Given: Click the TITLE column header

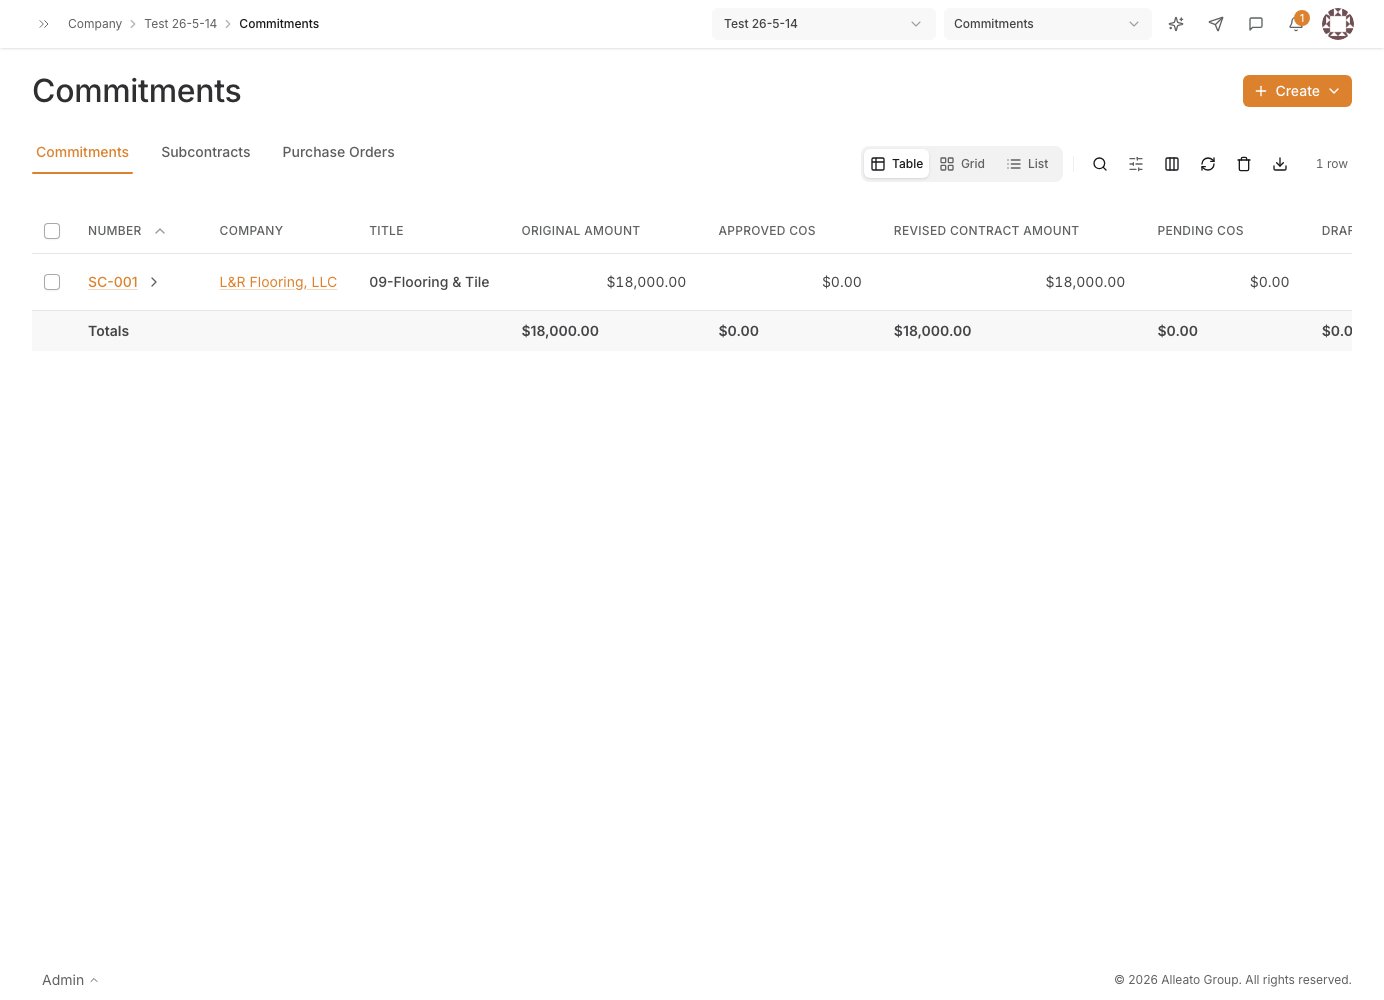Looking at the screenshot, I should (386, 231).
